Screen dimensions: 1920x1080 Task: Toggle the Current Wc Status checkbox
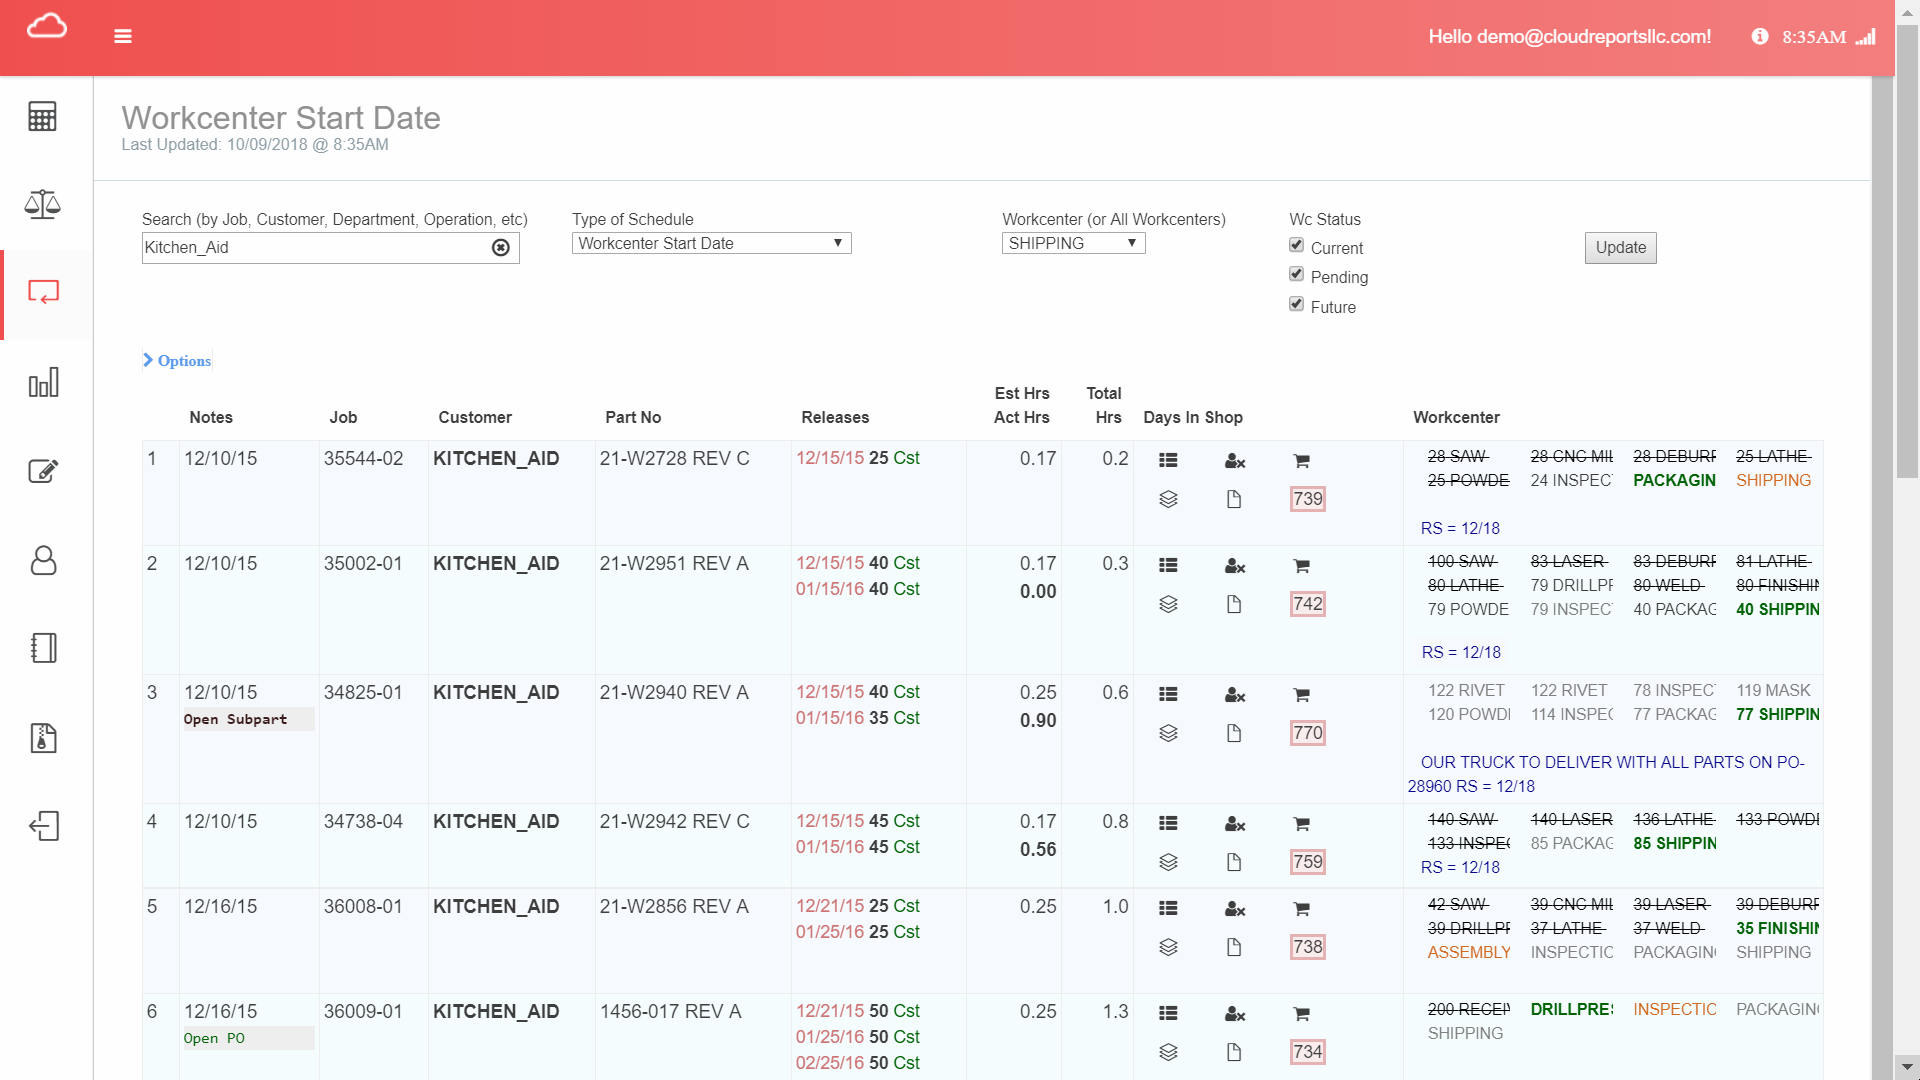(1296, 247)
